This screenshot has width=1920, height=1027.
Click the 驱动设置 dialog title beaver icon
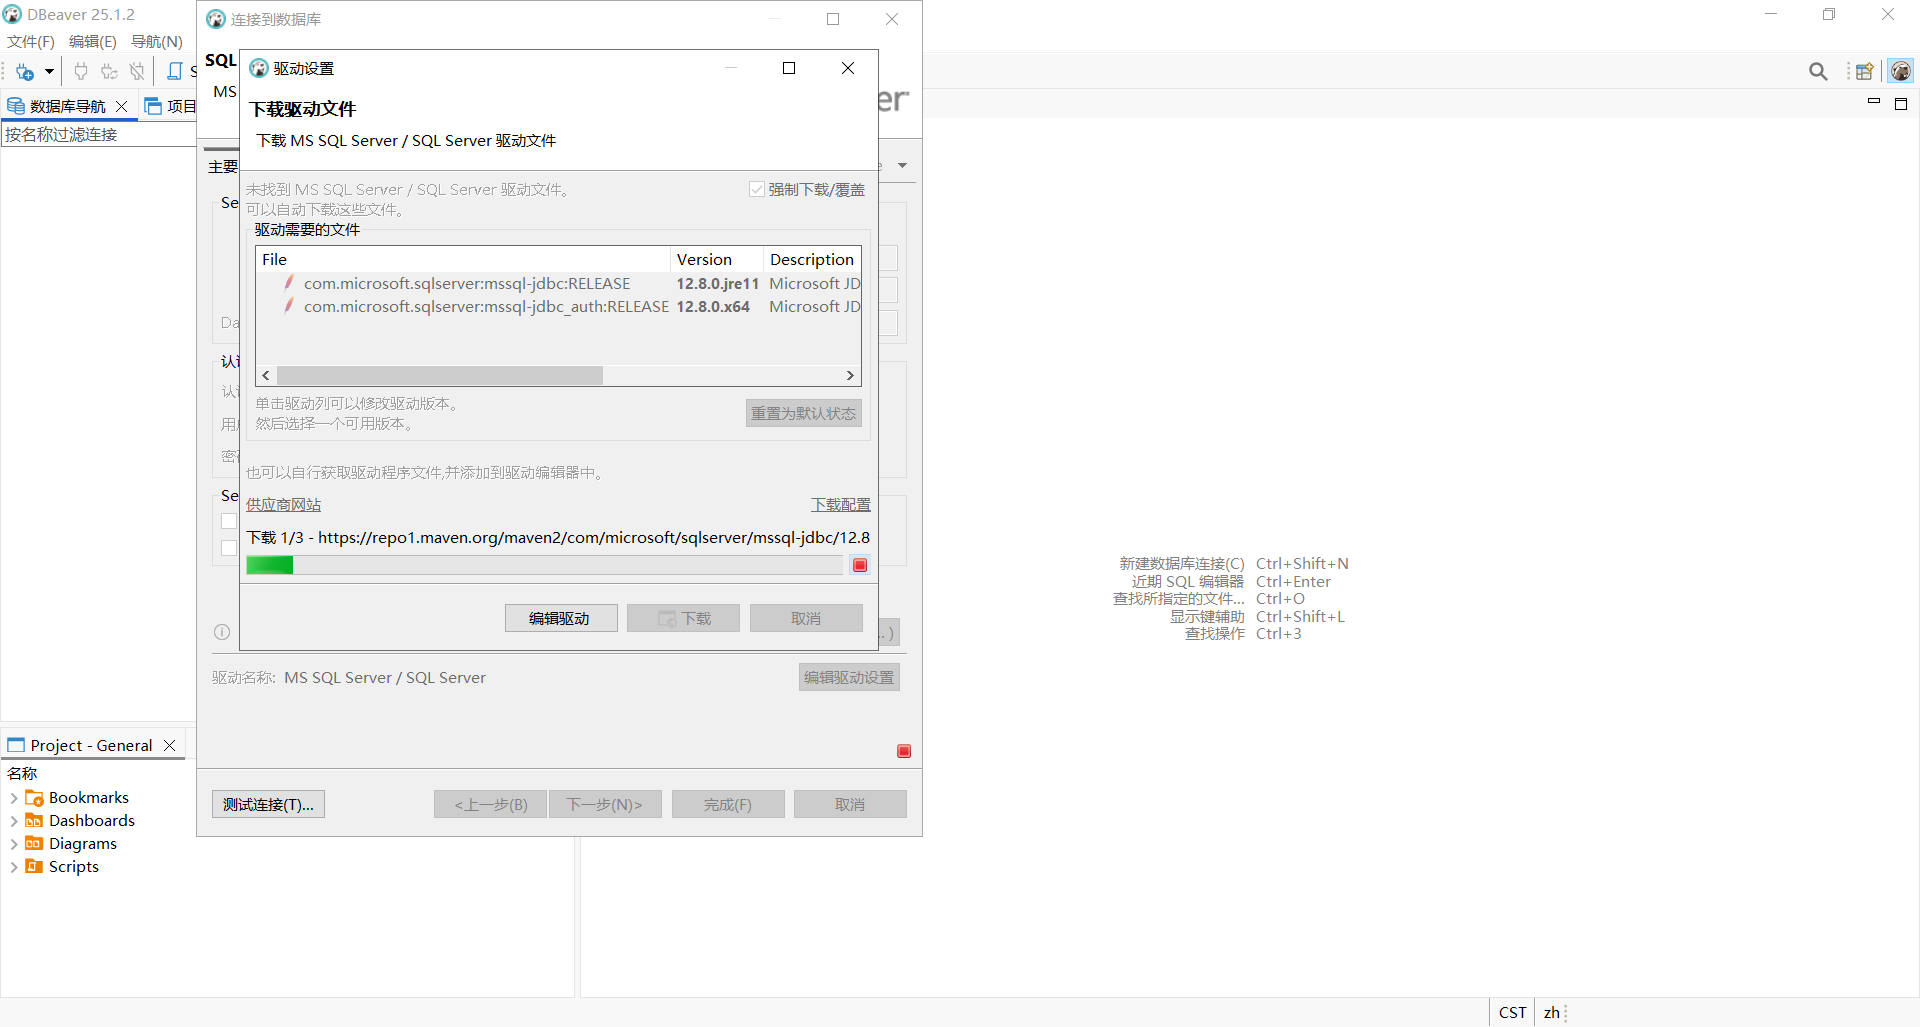point(259,68)
